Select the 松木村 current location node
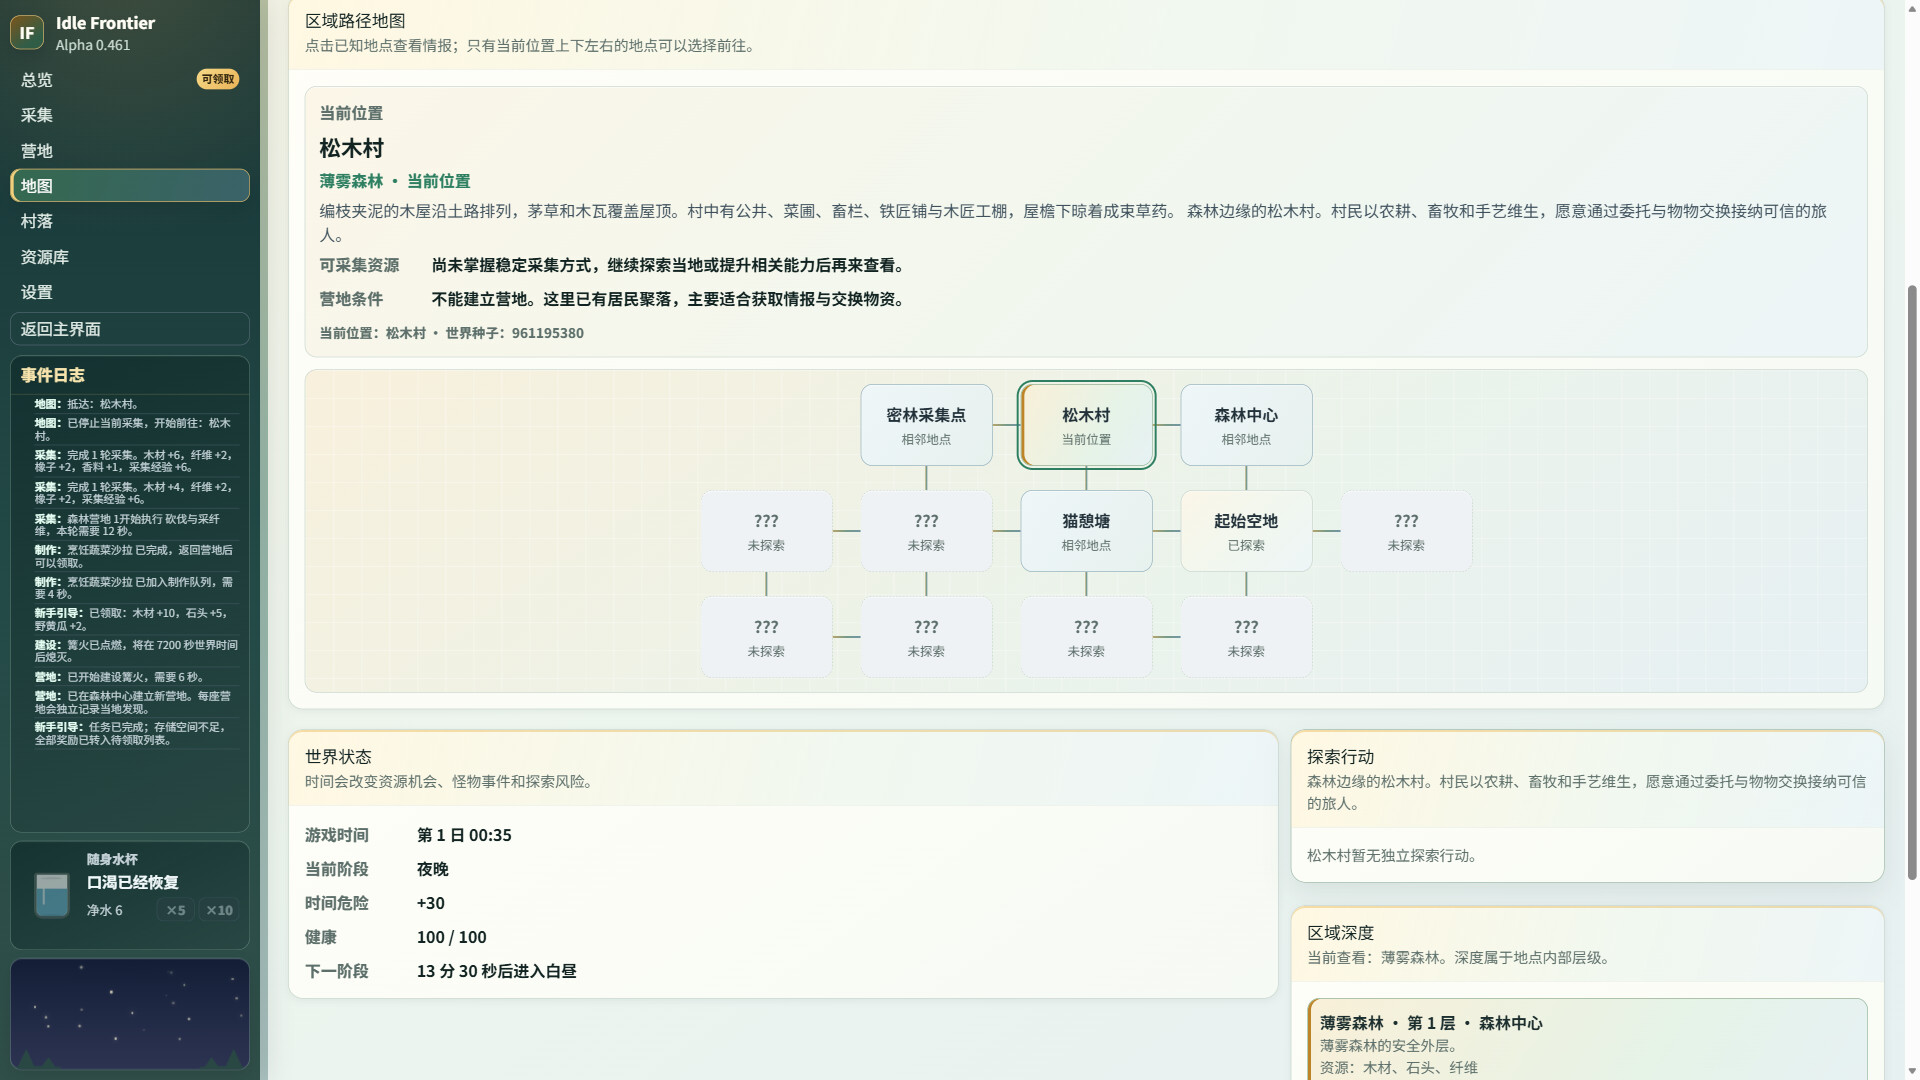This screenshot has width=1920, height=1080. click(x=1086, y=425)
